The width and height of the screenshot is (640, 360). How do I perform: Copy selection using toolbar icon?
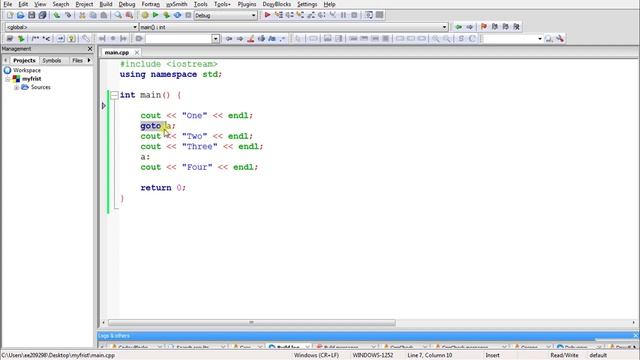[x=93, y=15]
